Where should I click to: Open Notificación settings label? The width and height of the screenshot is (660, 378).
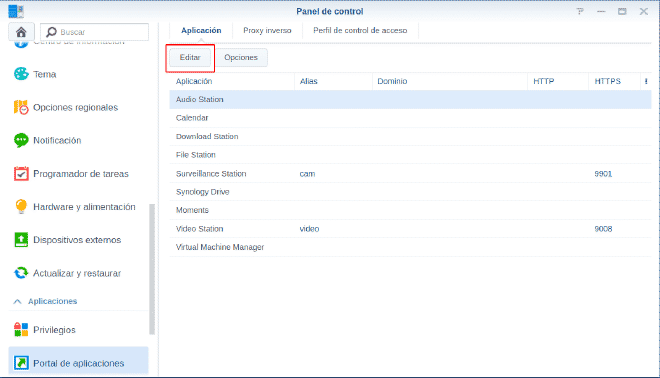pyautogui.click(x=57, y=141)
